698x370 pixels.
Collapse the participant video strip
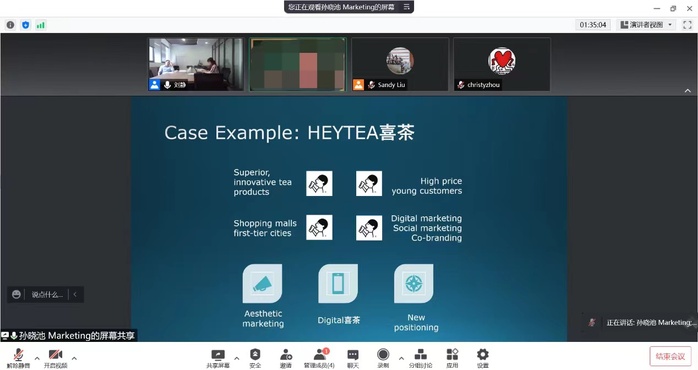pyautogui.click(x=688, y=90)
